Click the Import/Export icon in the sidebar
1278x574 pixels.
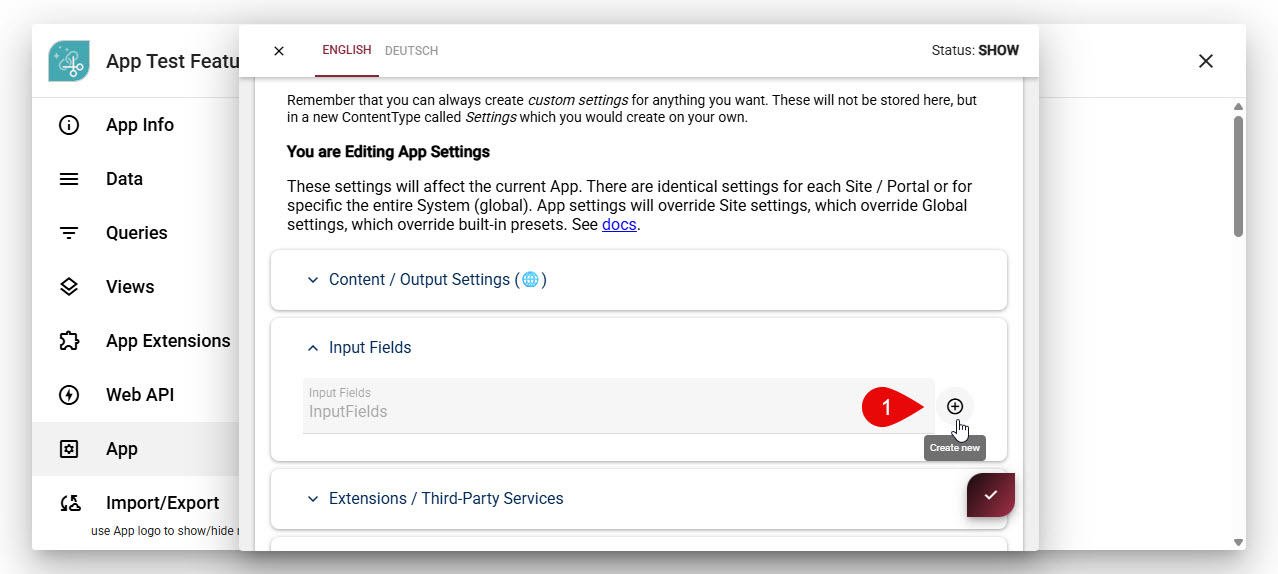pyautogui.click(x=69, y=503)
